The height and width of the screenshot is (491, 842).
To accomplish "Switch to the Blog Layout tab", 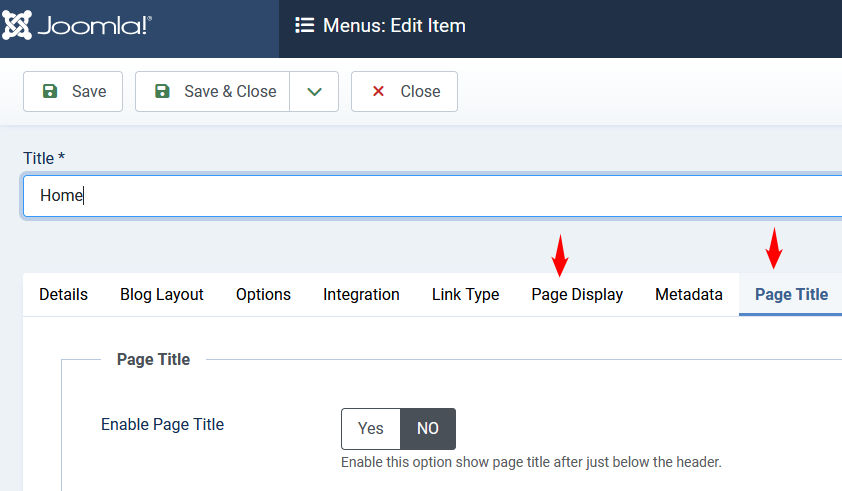I will point(162,295).
